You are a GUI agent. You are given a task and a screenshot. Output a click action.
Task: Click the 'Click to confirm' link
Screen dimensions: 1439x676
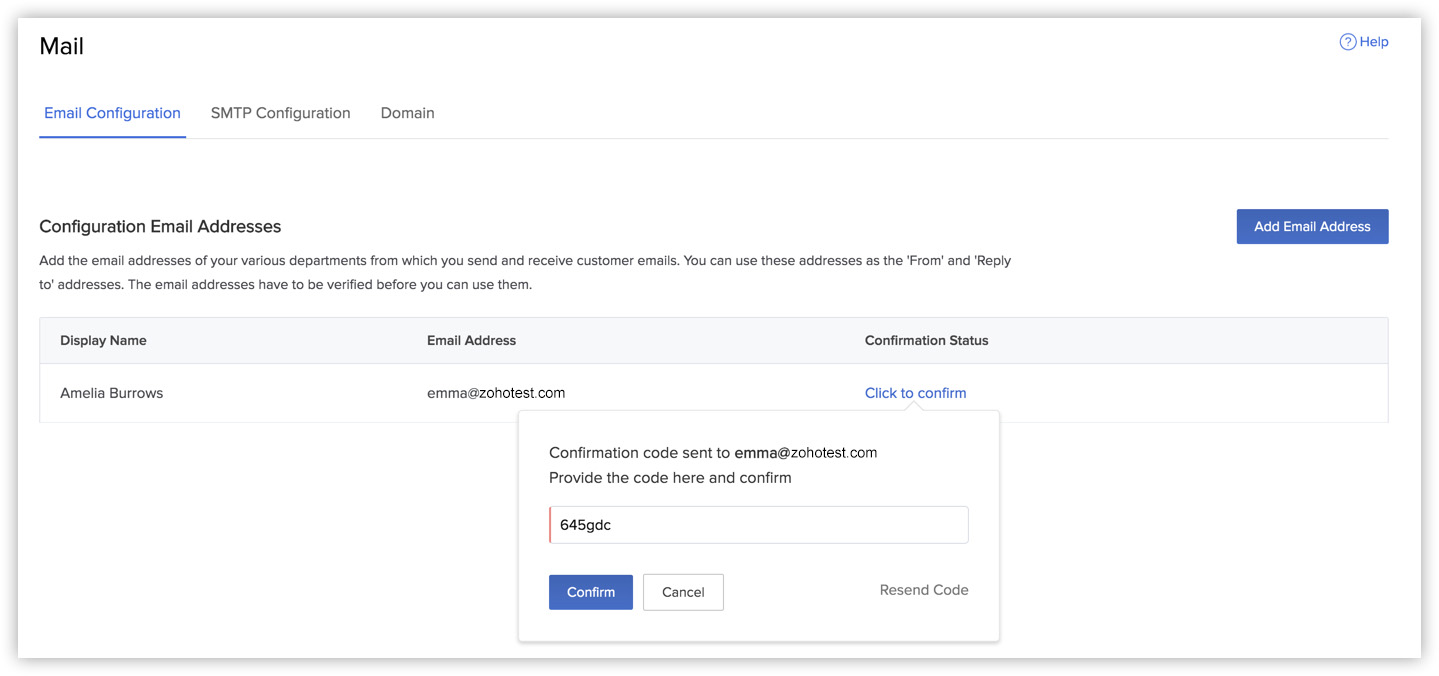tap(915, 392)
